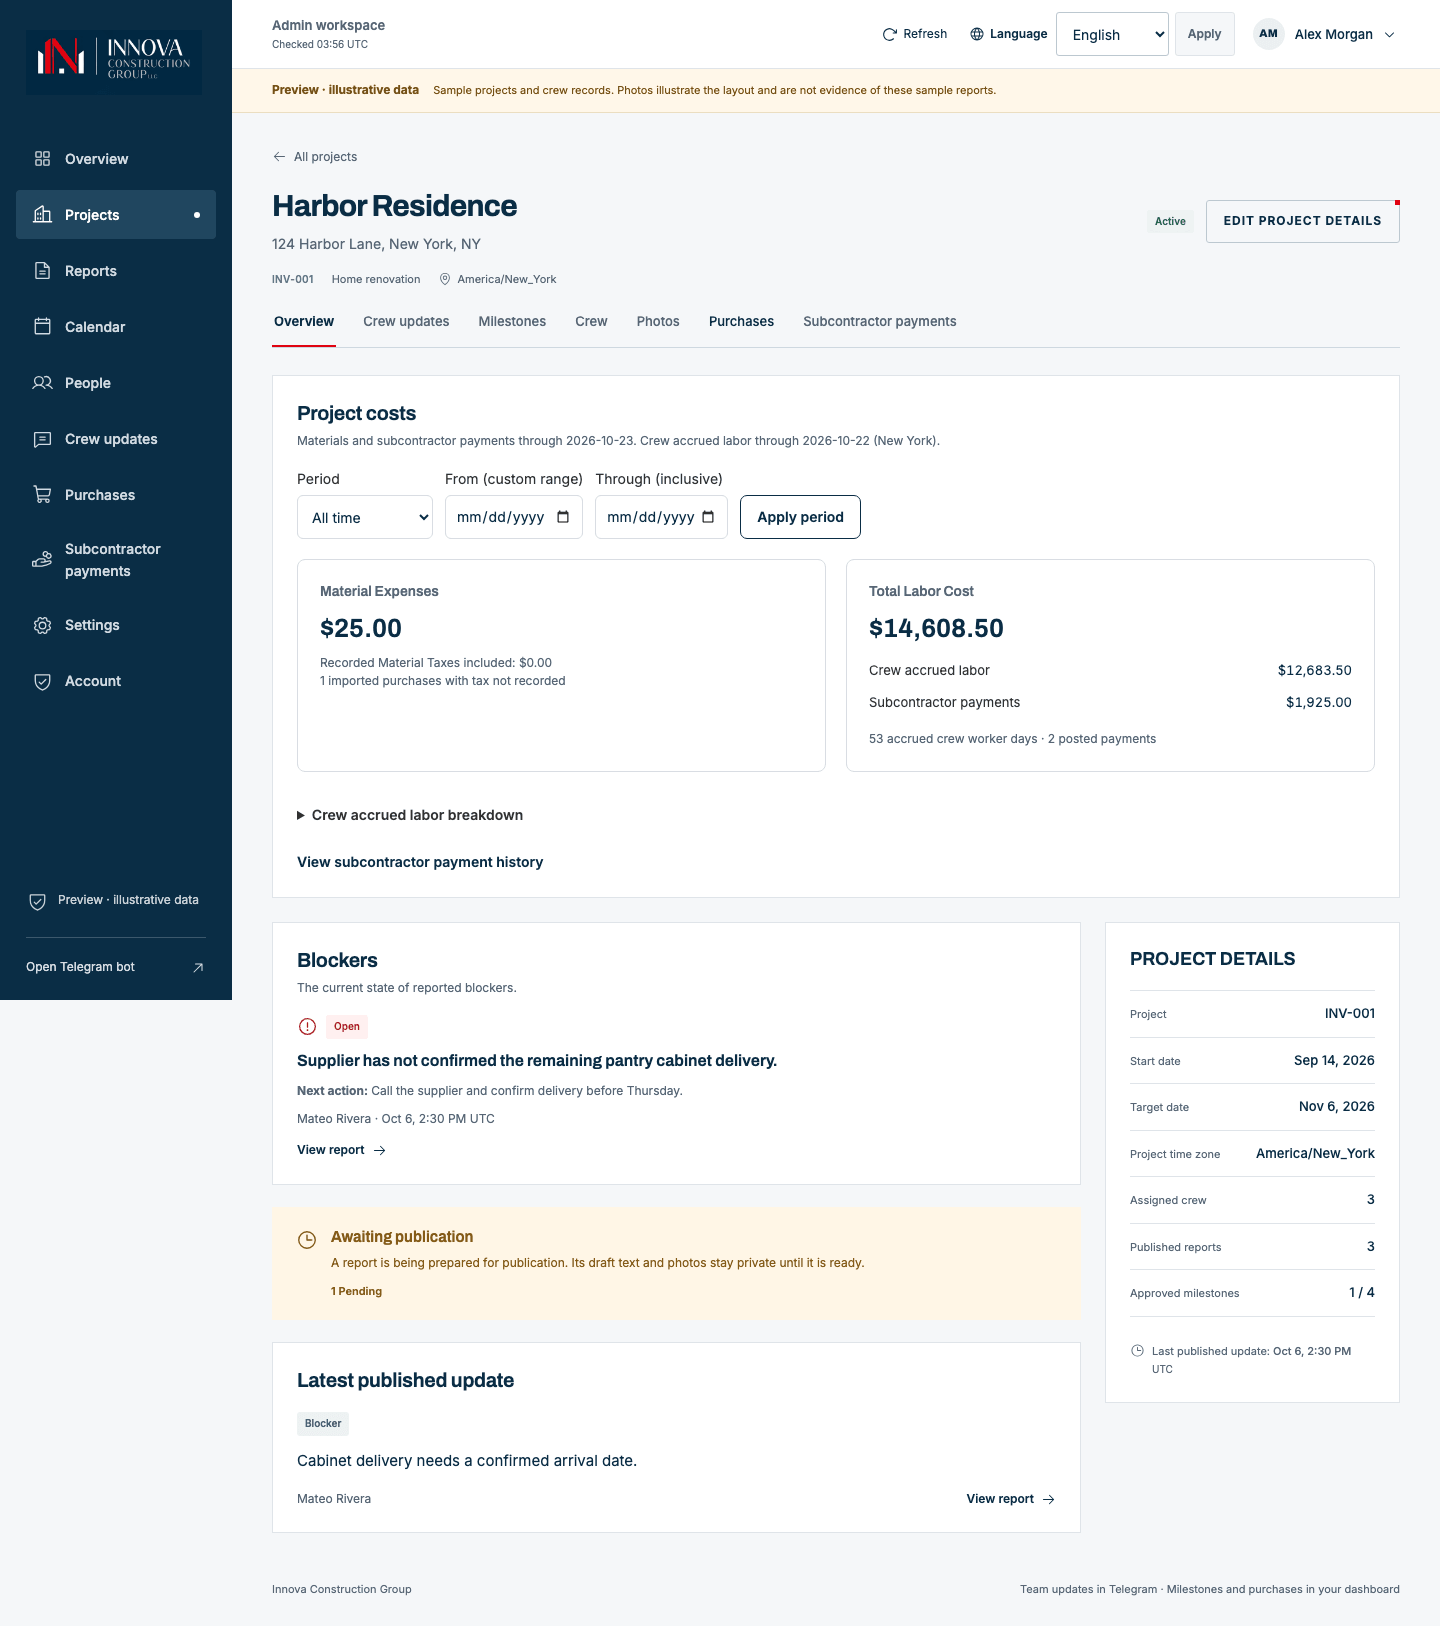Click the Edit Project Details button
Image resolution: width=1440 pixels, height=1626 pixels.
coord(1302,221)
